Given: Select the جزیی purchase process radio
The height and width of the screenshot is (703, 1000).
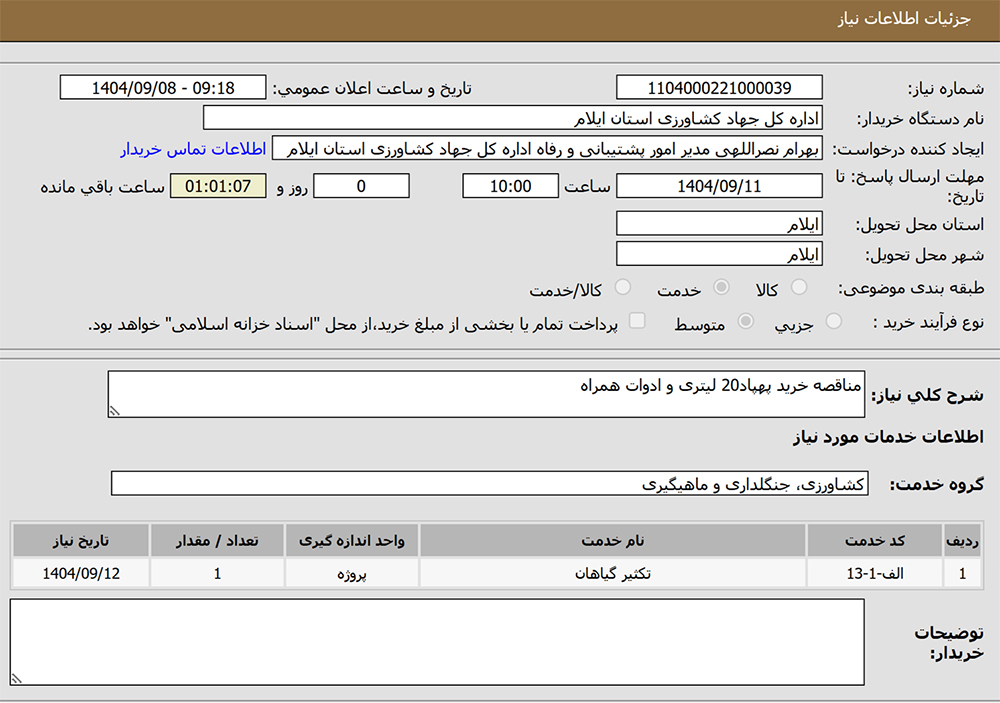Looking at the screenshot, I should (x=833, y=322).
